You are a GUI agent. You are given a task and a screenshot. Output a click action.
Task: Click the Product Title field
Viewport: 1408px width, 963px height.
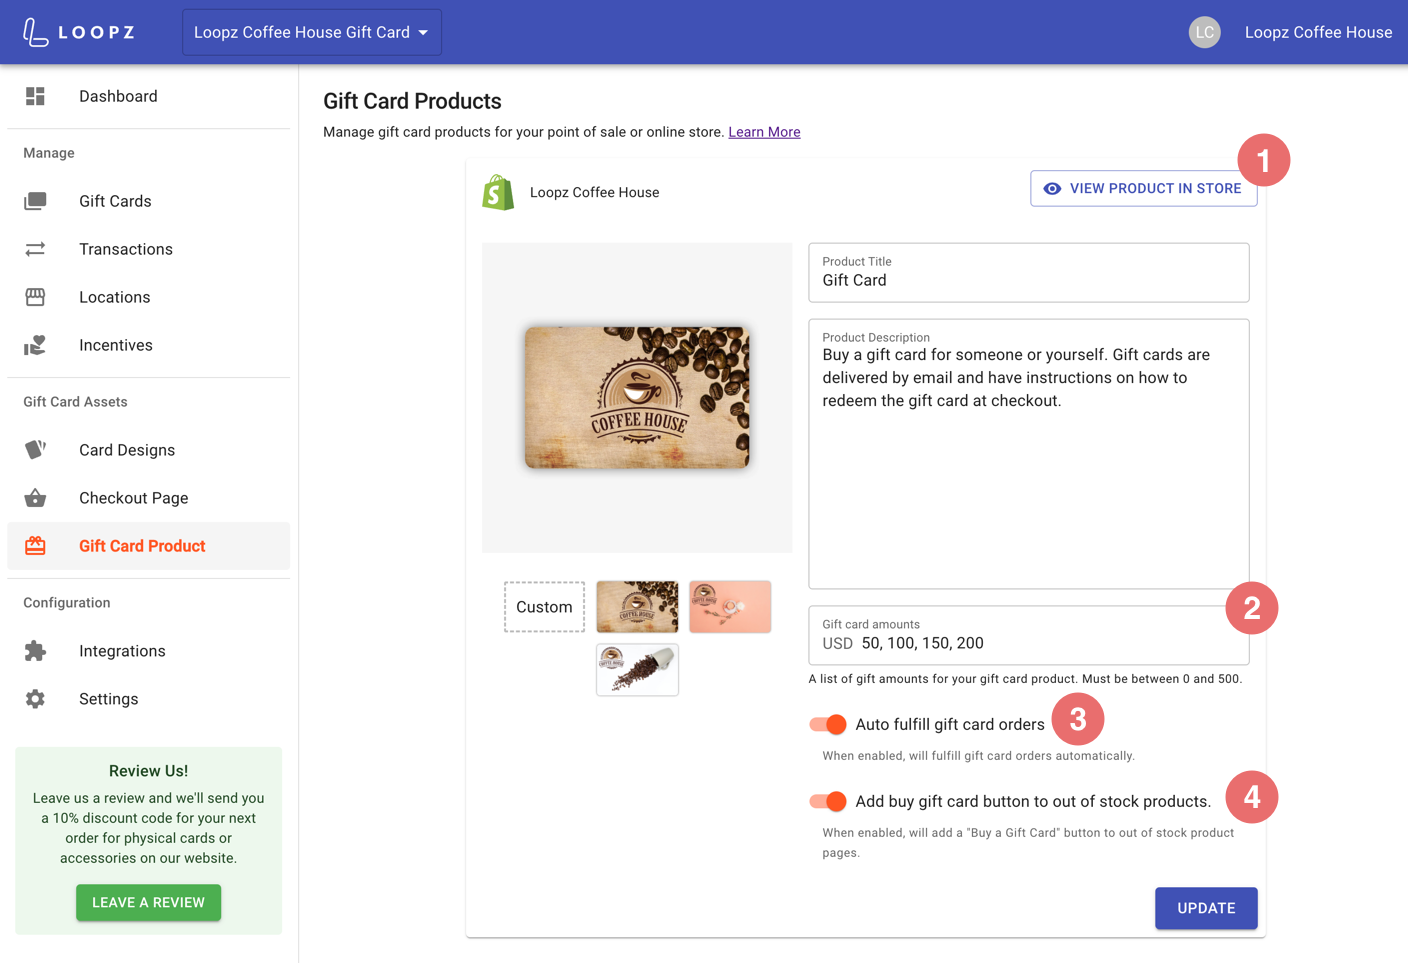pos(1028,272)
